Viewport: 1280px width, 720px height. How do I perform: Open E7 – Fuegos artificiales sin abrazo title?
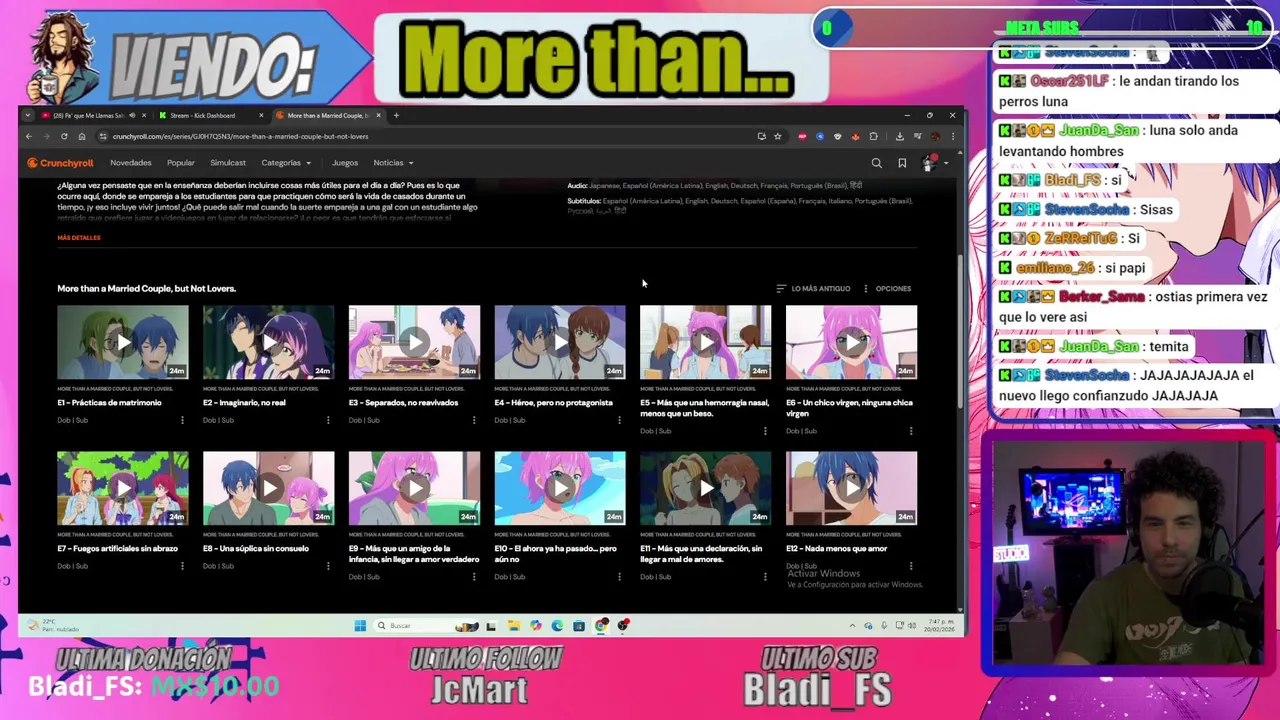click(x=117, y=549)
